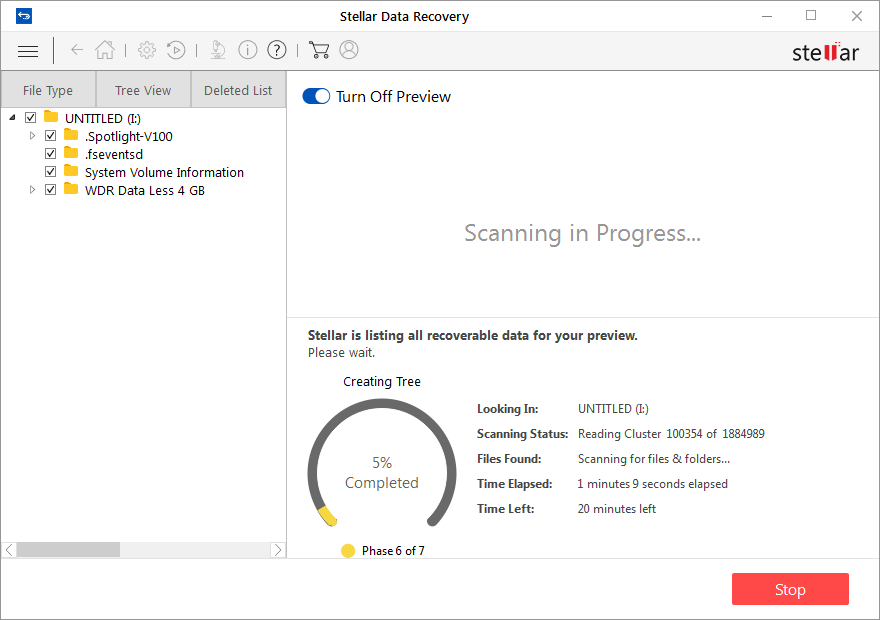880x620 pixels.
Task: Click the horizontal scrollbar thumb in tree panel
Action: click(x=68, y=550)
